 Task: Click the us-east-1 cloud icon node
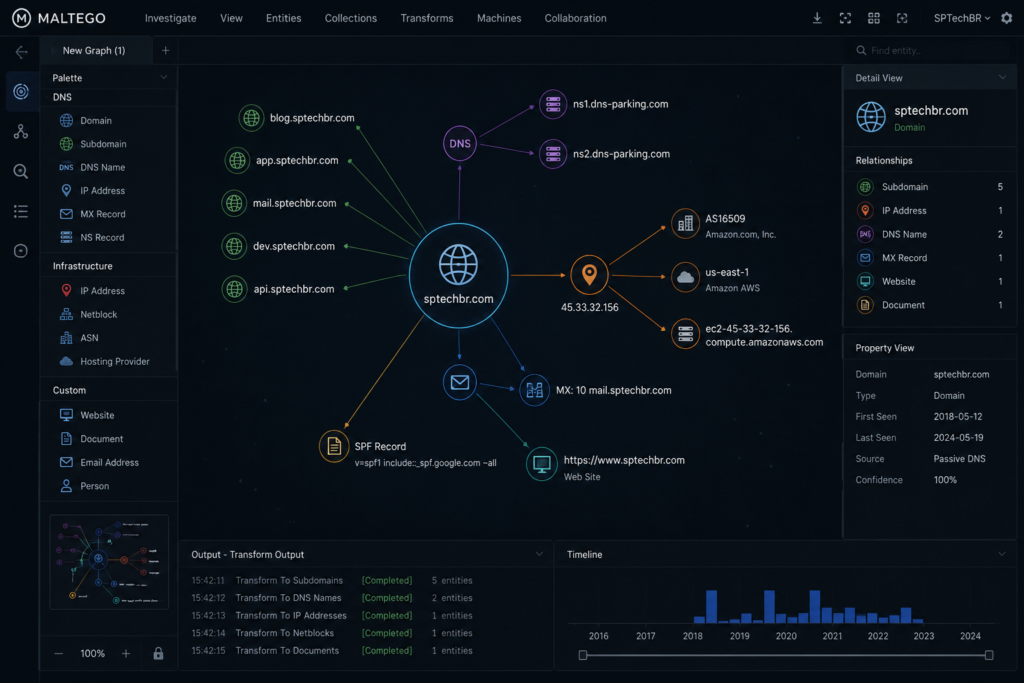685,278
